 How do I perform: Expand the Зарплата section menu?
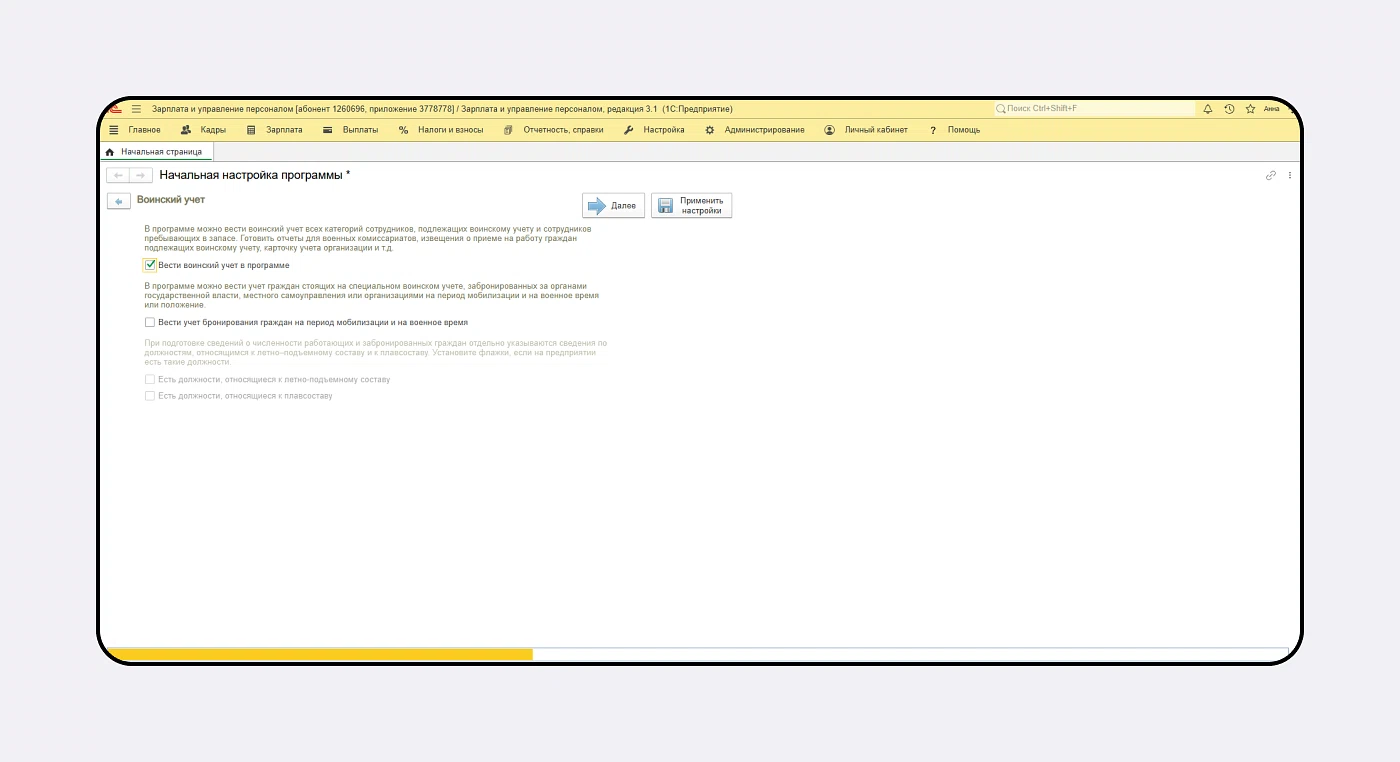point(274,130)
